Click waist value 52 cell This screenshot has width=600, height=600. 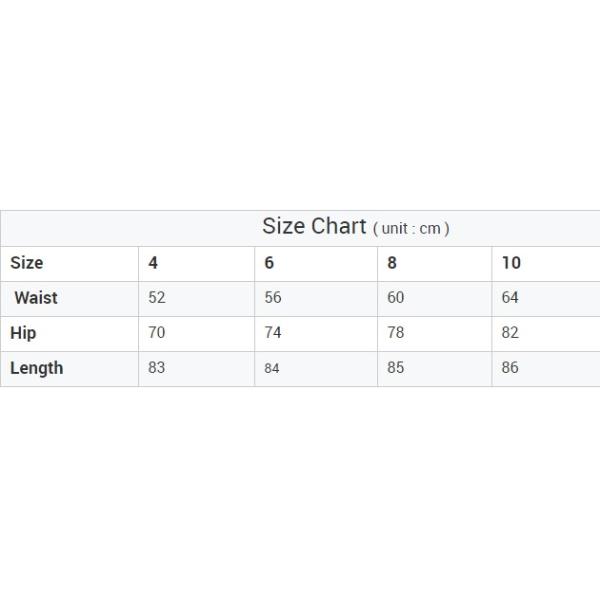(x=156, y=298)
